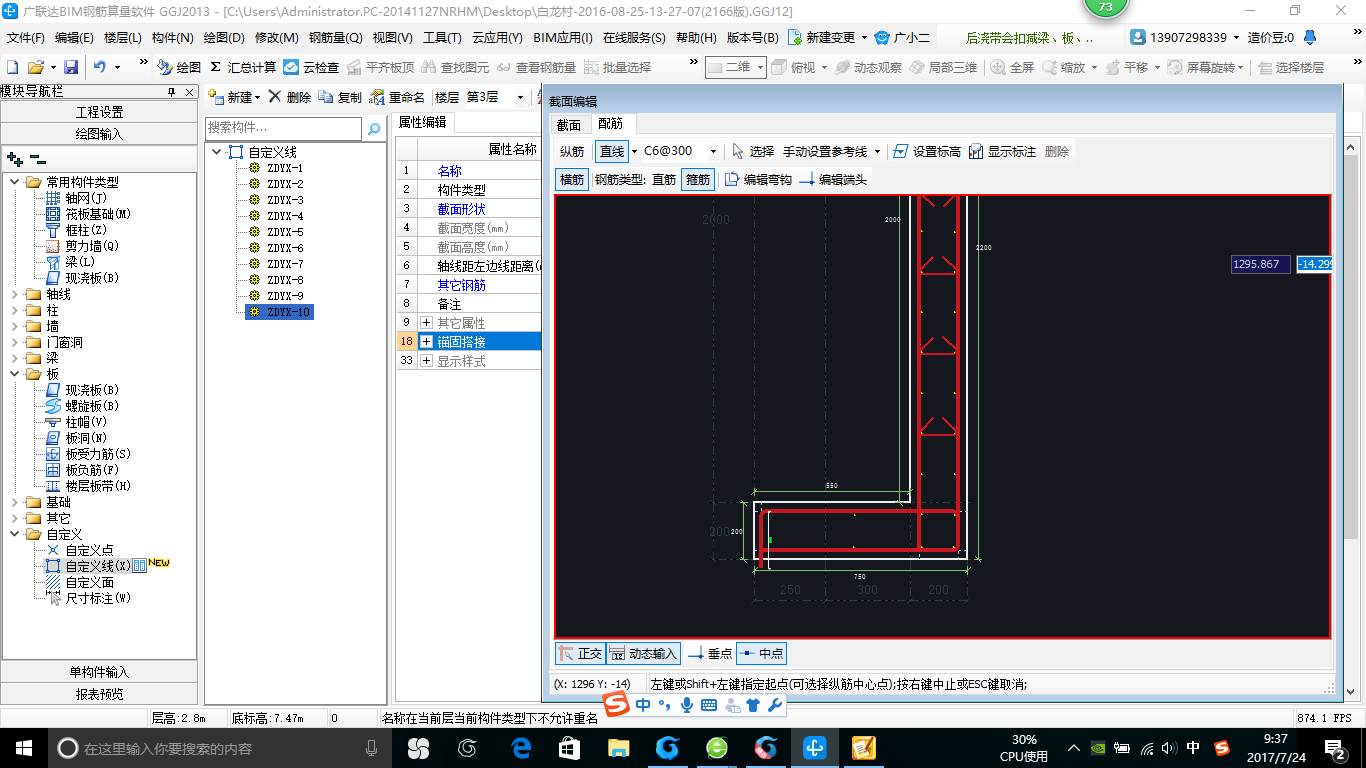Toggle 纵筋 longitudinal rebar mode
The height and width of the screenshot is (768, 1366).
click(572, 151)
